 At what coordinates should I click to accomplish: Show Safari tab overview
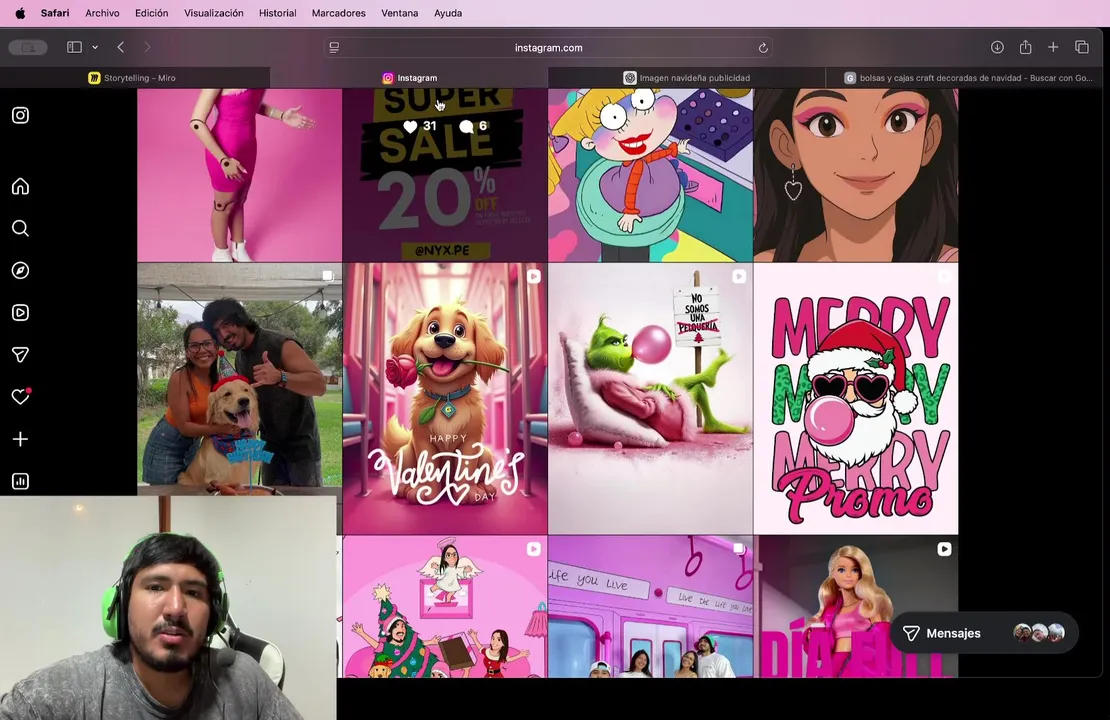pyautogui.click(x=1082, y=47)
